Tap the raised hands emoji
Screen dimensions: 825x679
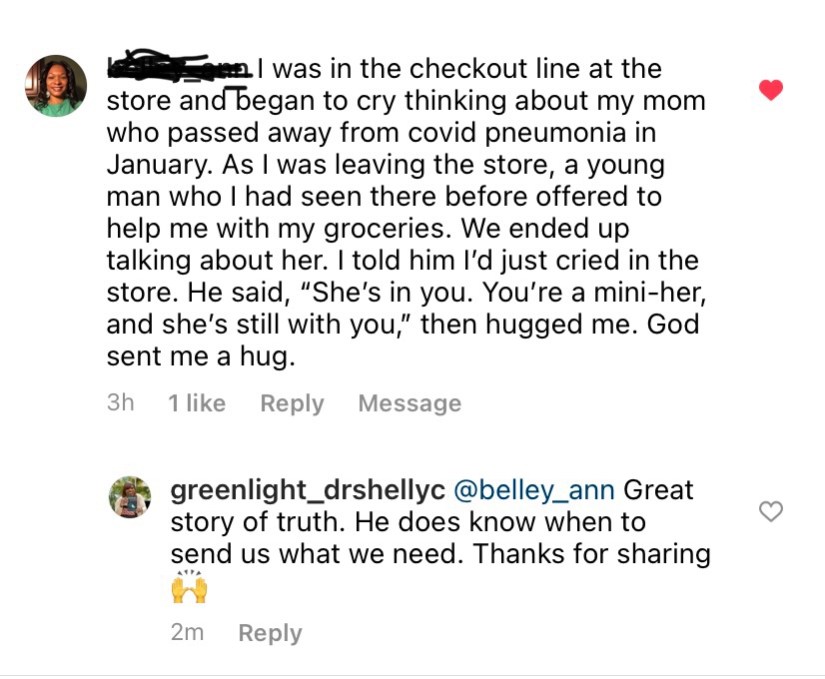click(x=189, y=586)
